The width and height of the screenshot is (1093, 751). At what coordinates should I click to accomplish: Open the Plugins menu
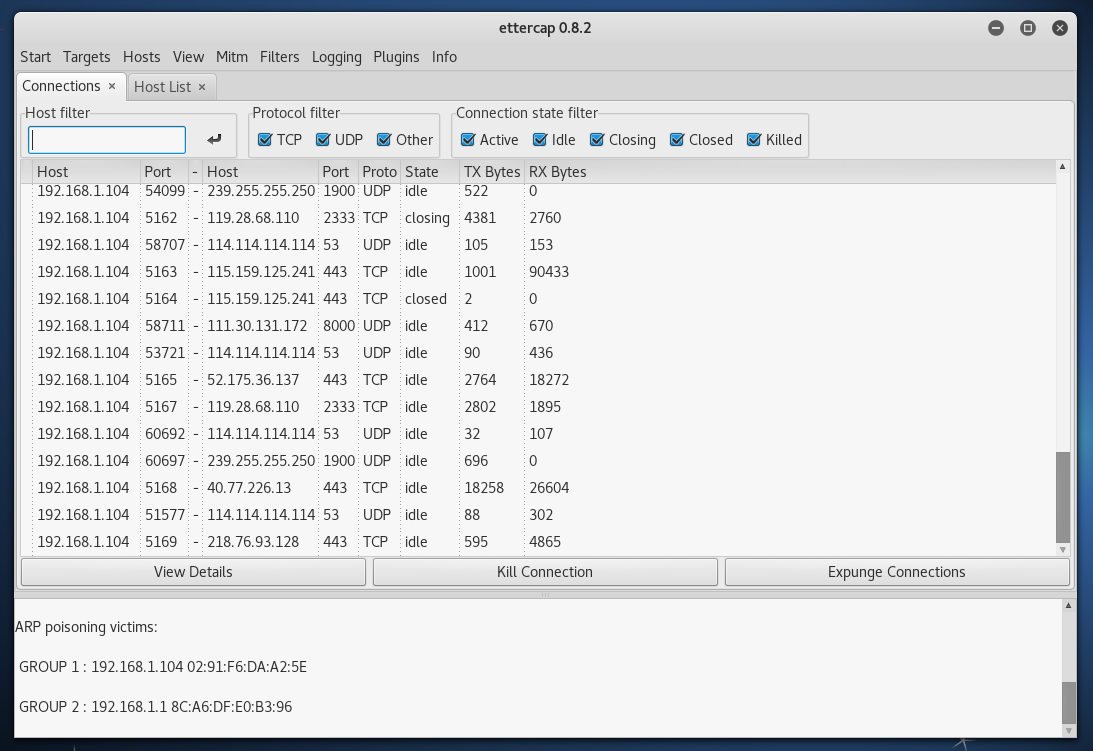click(397, 56)
